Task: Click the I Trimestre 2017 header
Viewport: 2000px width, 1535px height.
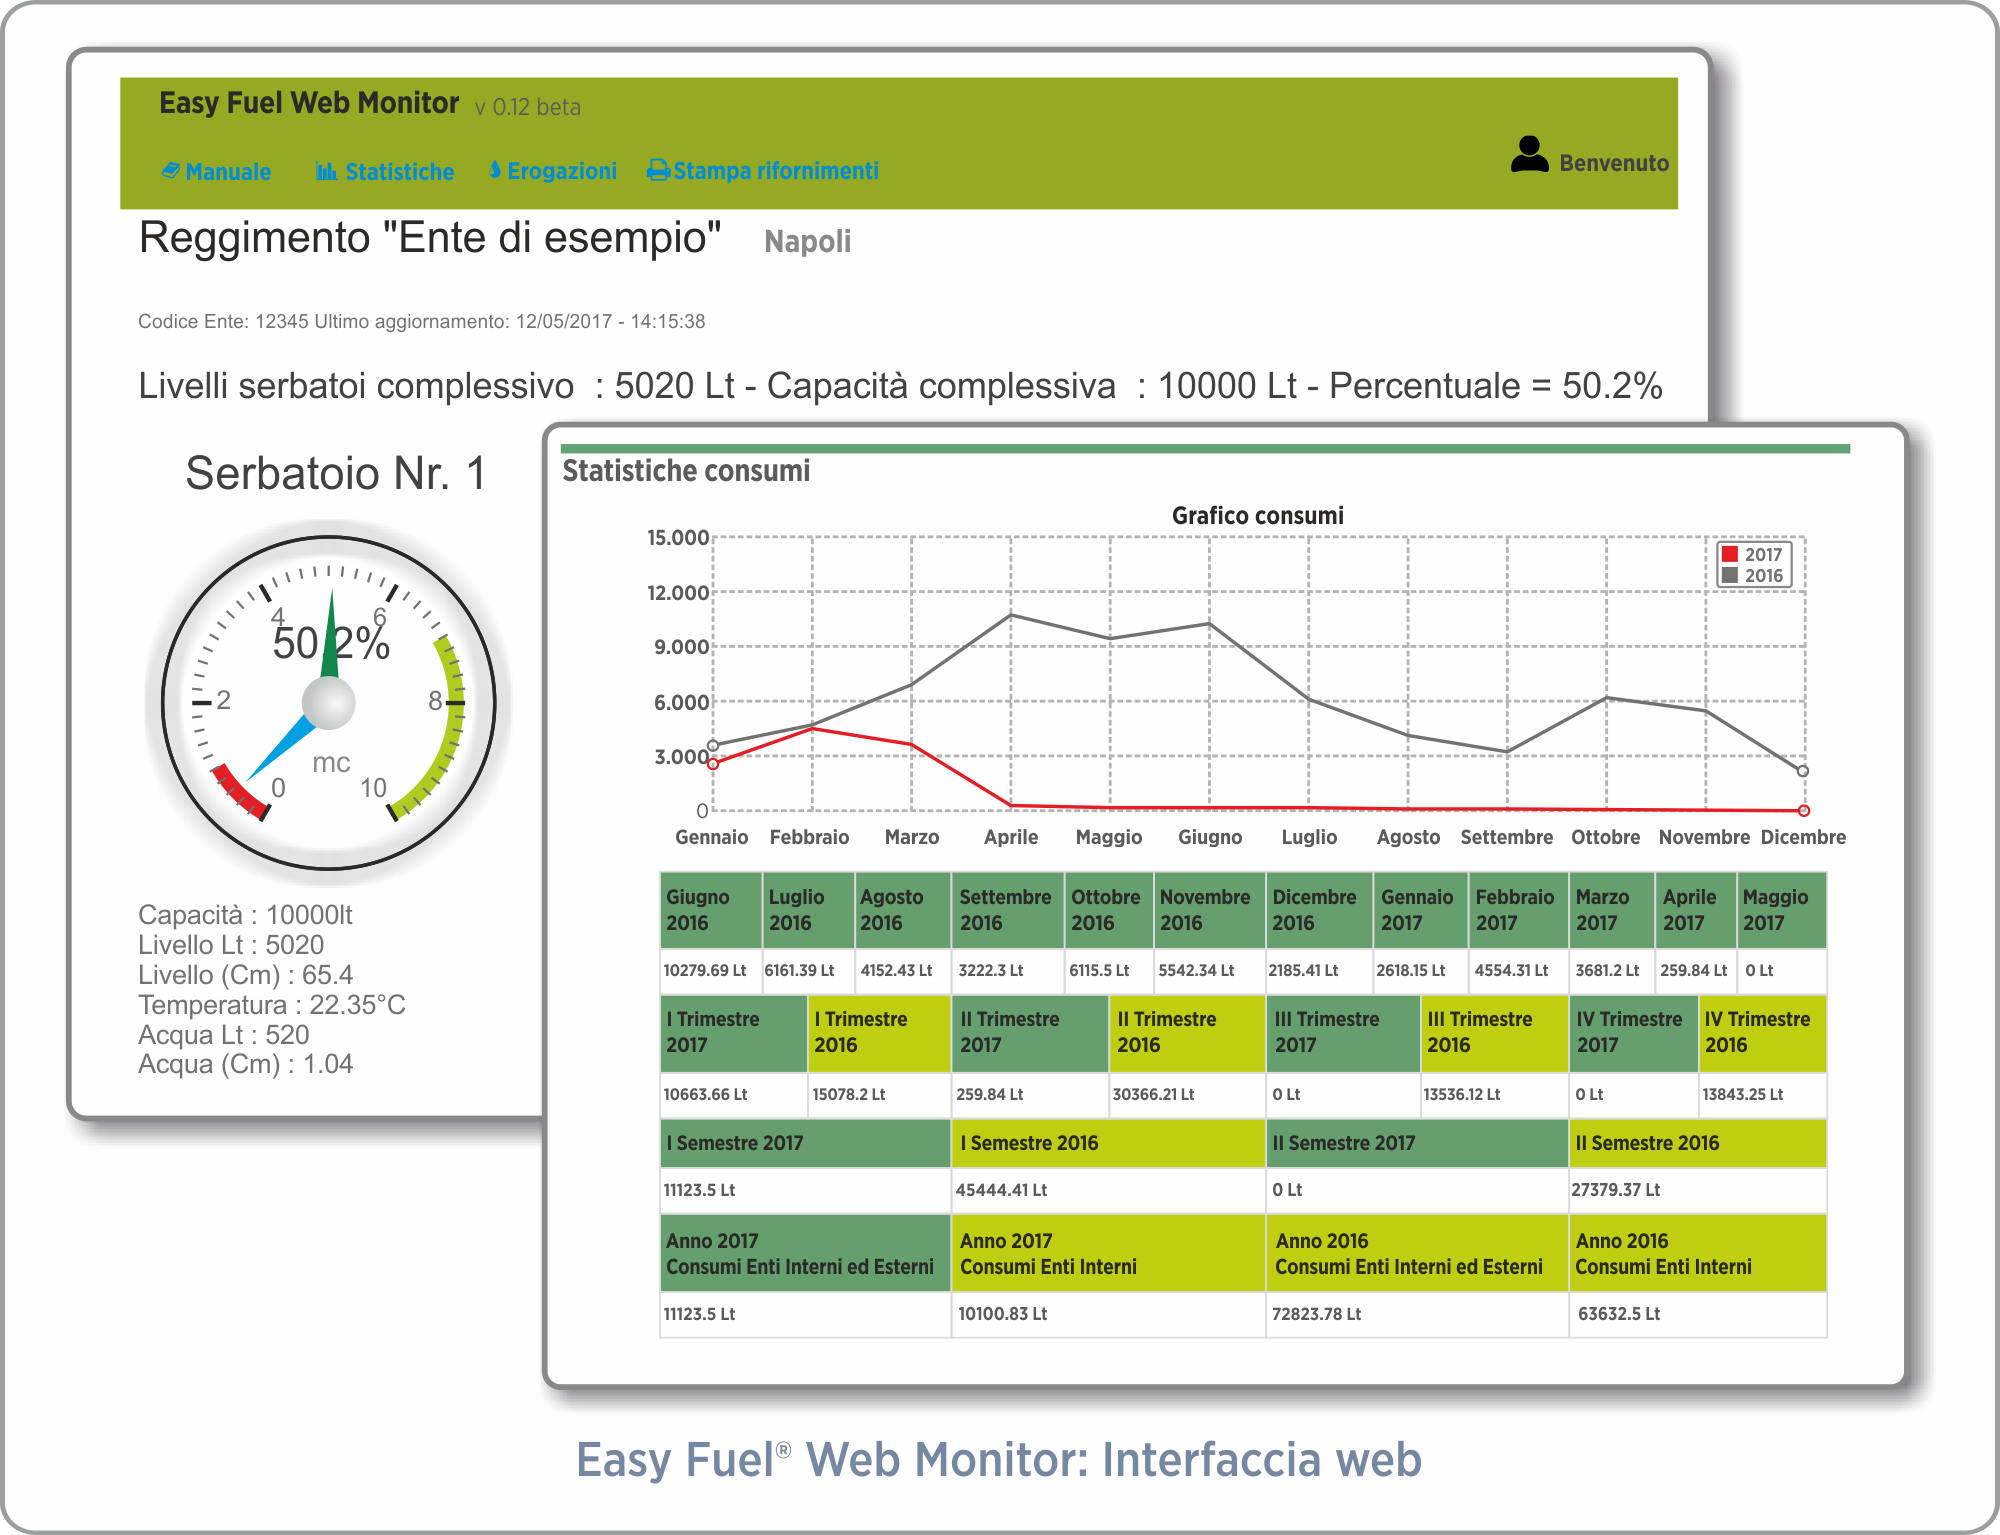Action: click(734, 1033)
